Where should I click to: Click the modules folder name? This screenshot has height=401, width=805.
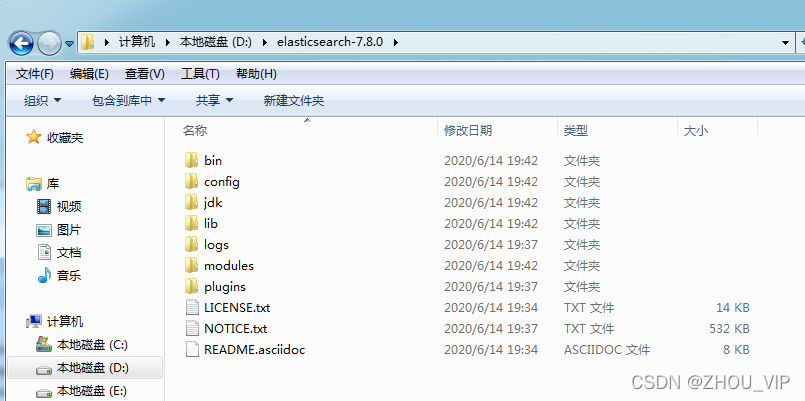(x=229, y=265)
